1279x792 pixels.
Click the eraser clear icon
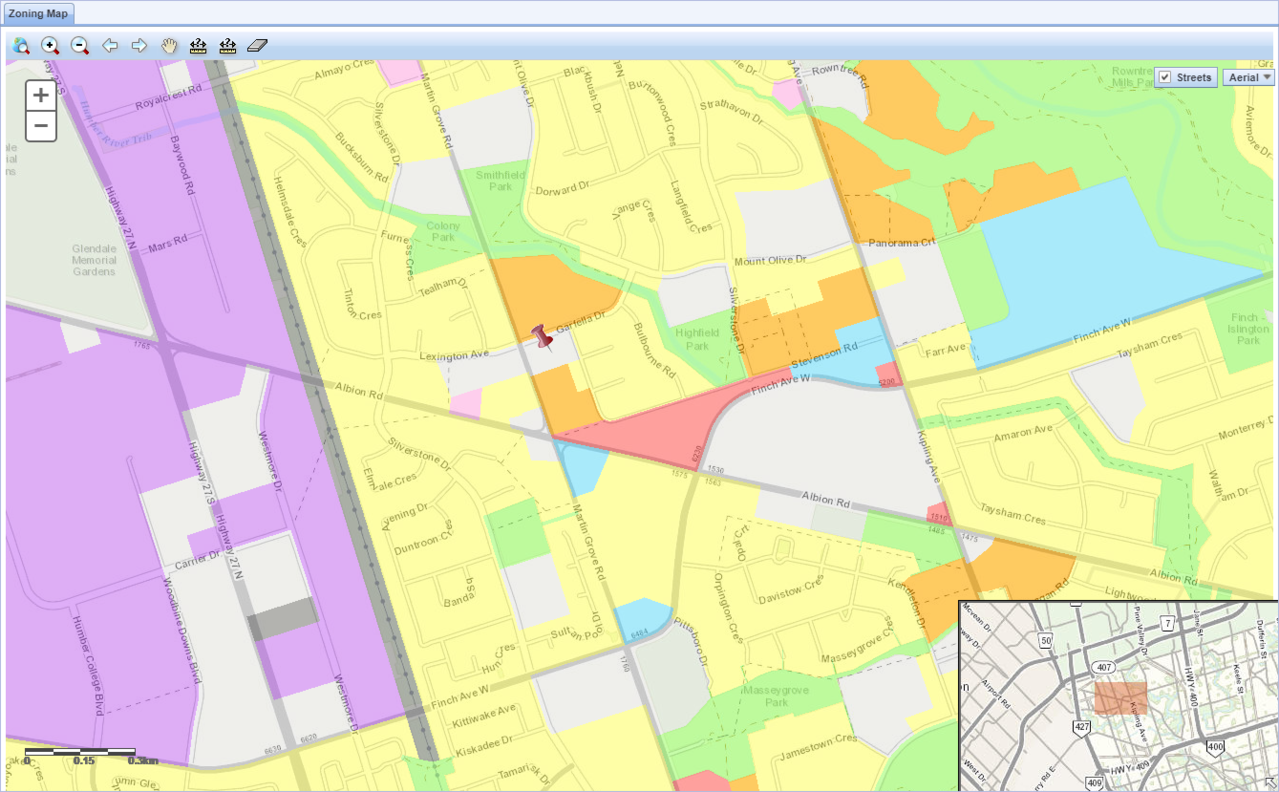258,46
